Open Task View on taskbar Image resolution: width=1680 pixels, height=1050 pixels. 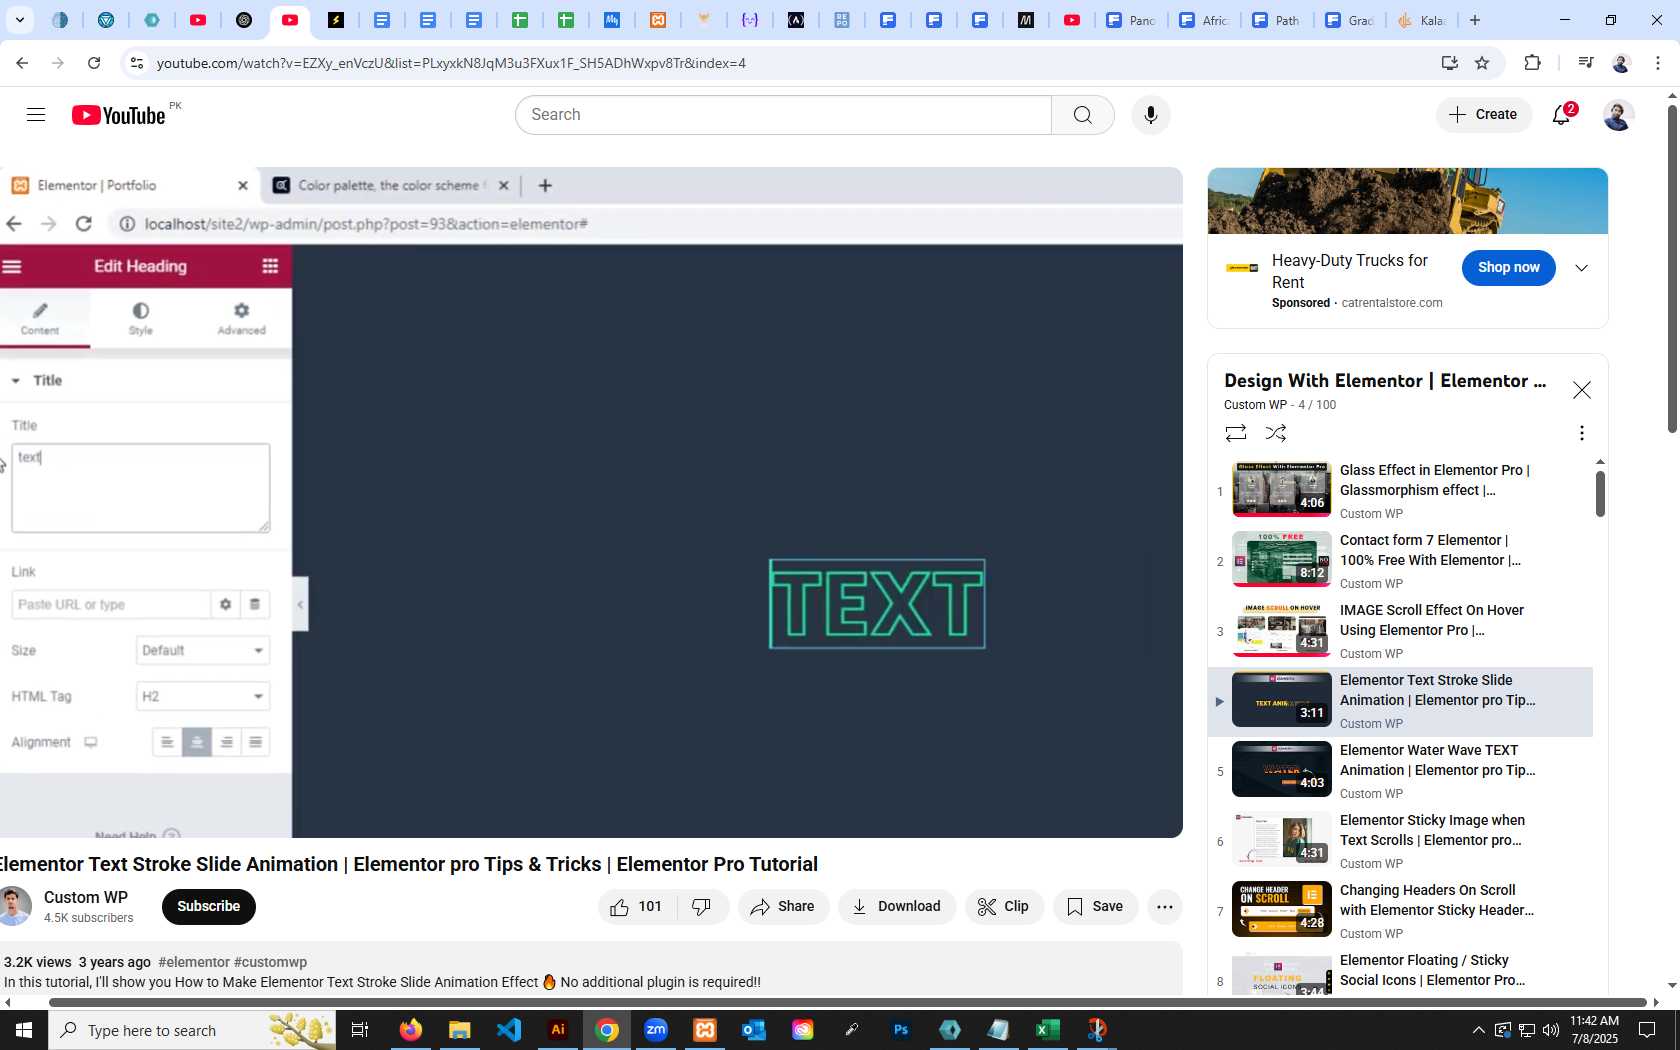[x=360, y=1030]
